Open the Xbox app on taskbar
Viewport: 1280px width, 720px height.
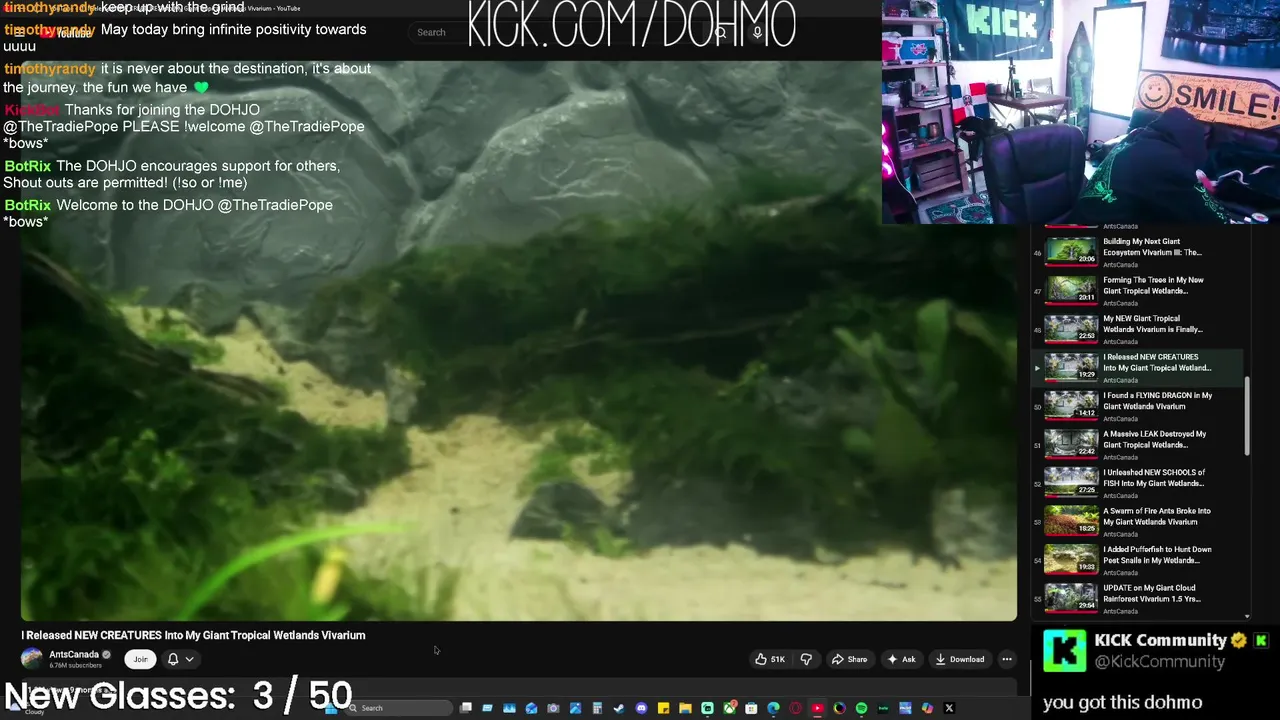click(729, 708)
